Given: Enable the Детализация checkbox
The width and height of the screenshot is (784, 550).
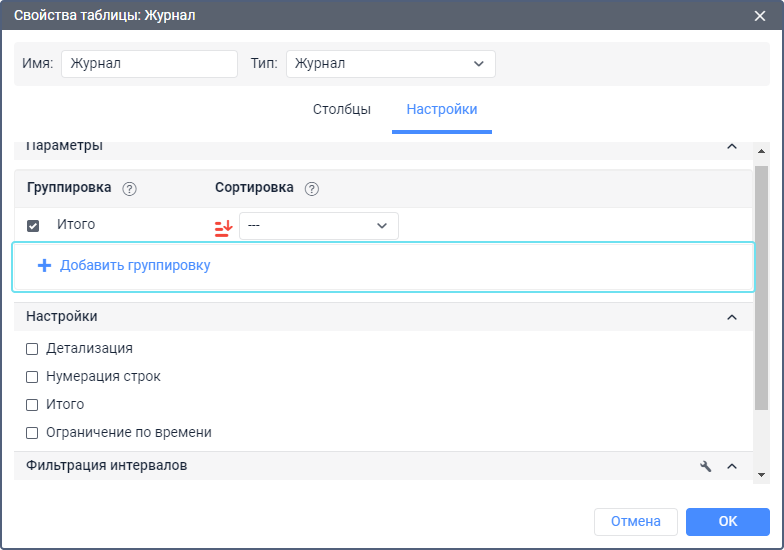Looking at the screenshot, I should point(32,349).
